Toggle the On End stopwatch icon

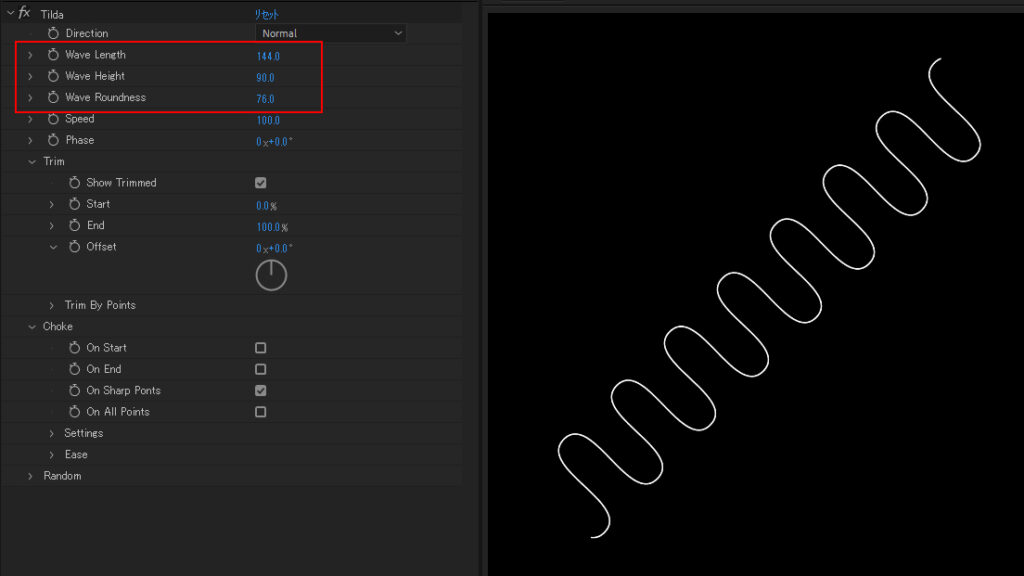pyautogui.click(x=74, y=370)
